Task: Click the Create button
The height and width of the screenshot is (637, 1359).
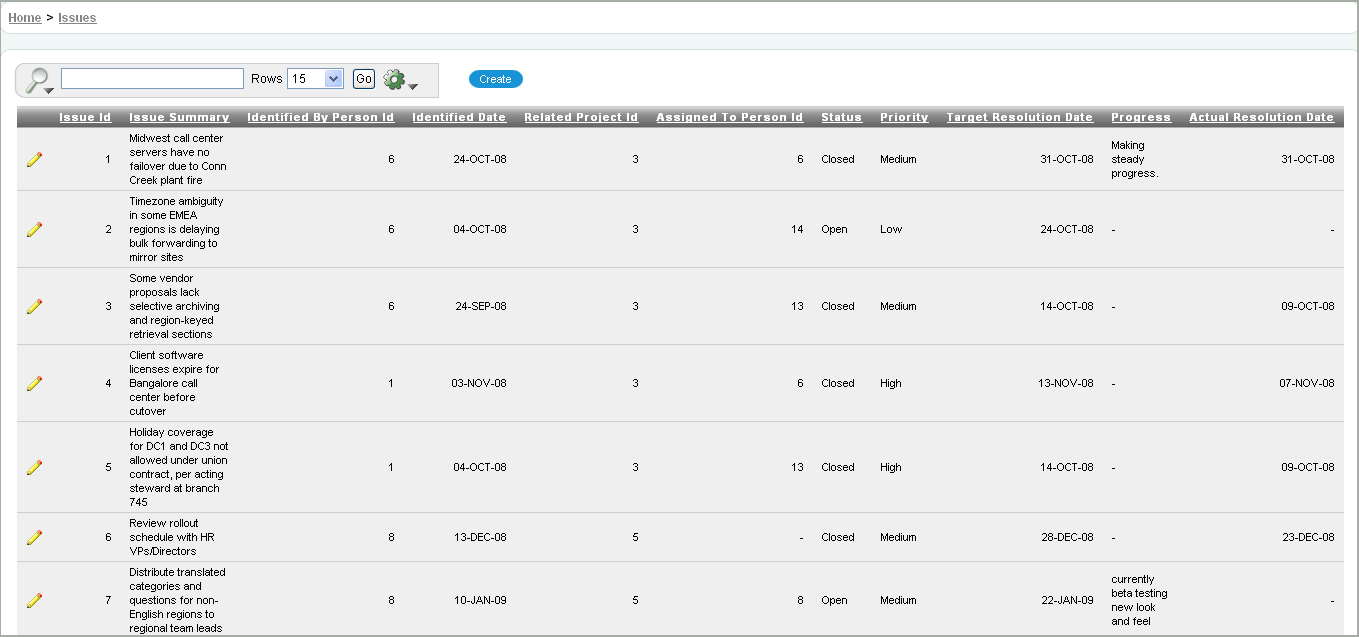Action: click(495, 79)
